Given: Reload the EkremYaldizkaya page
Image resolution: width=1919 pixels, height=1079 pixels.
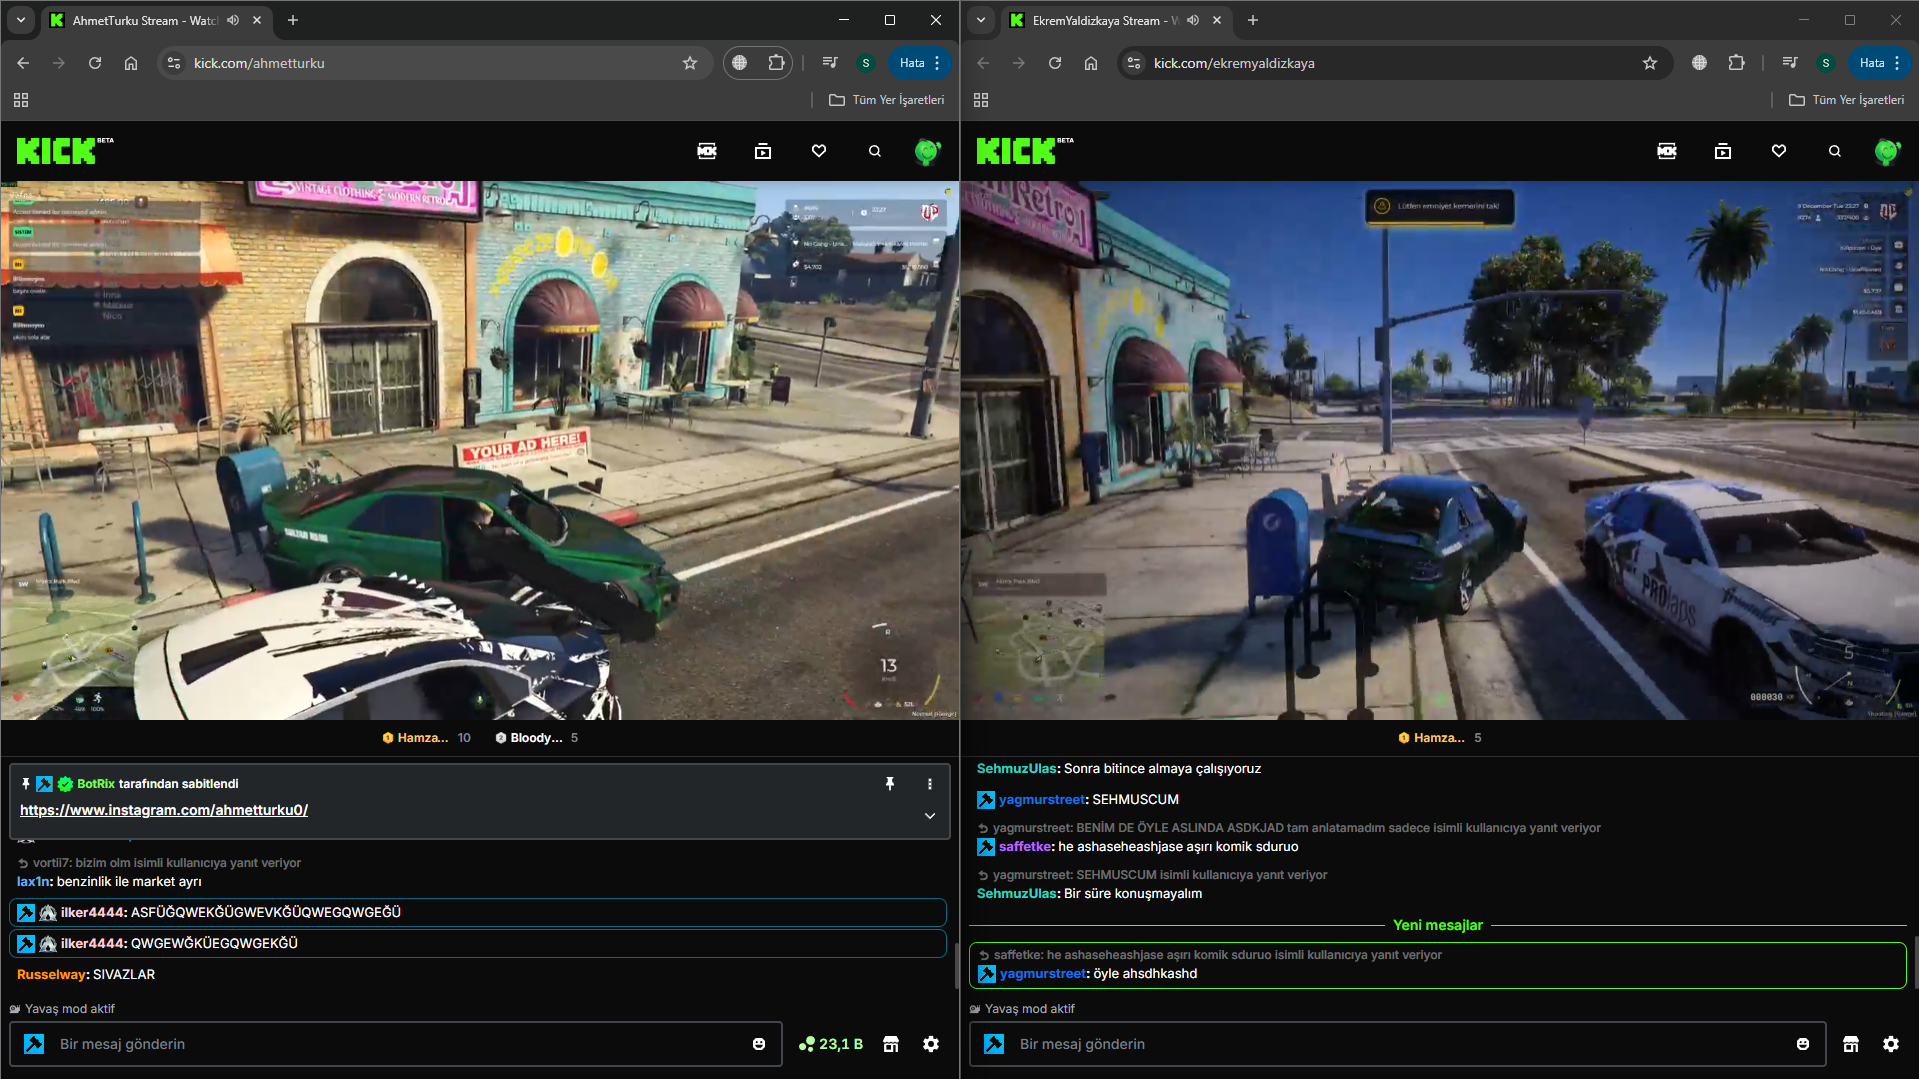Looking at the screenshot, I should click(x=1055, y=63).
